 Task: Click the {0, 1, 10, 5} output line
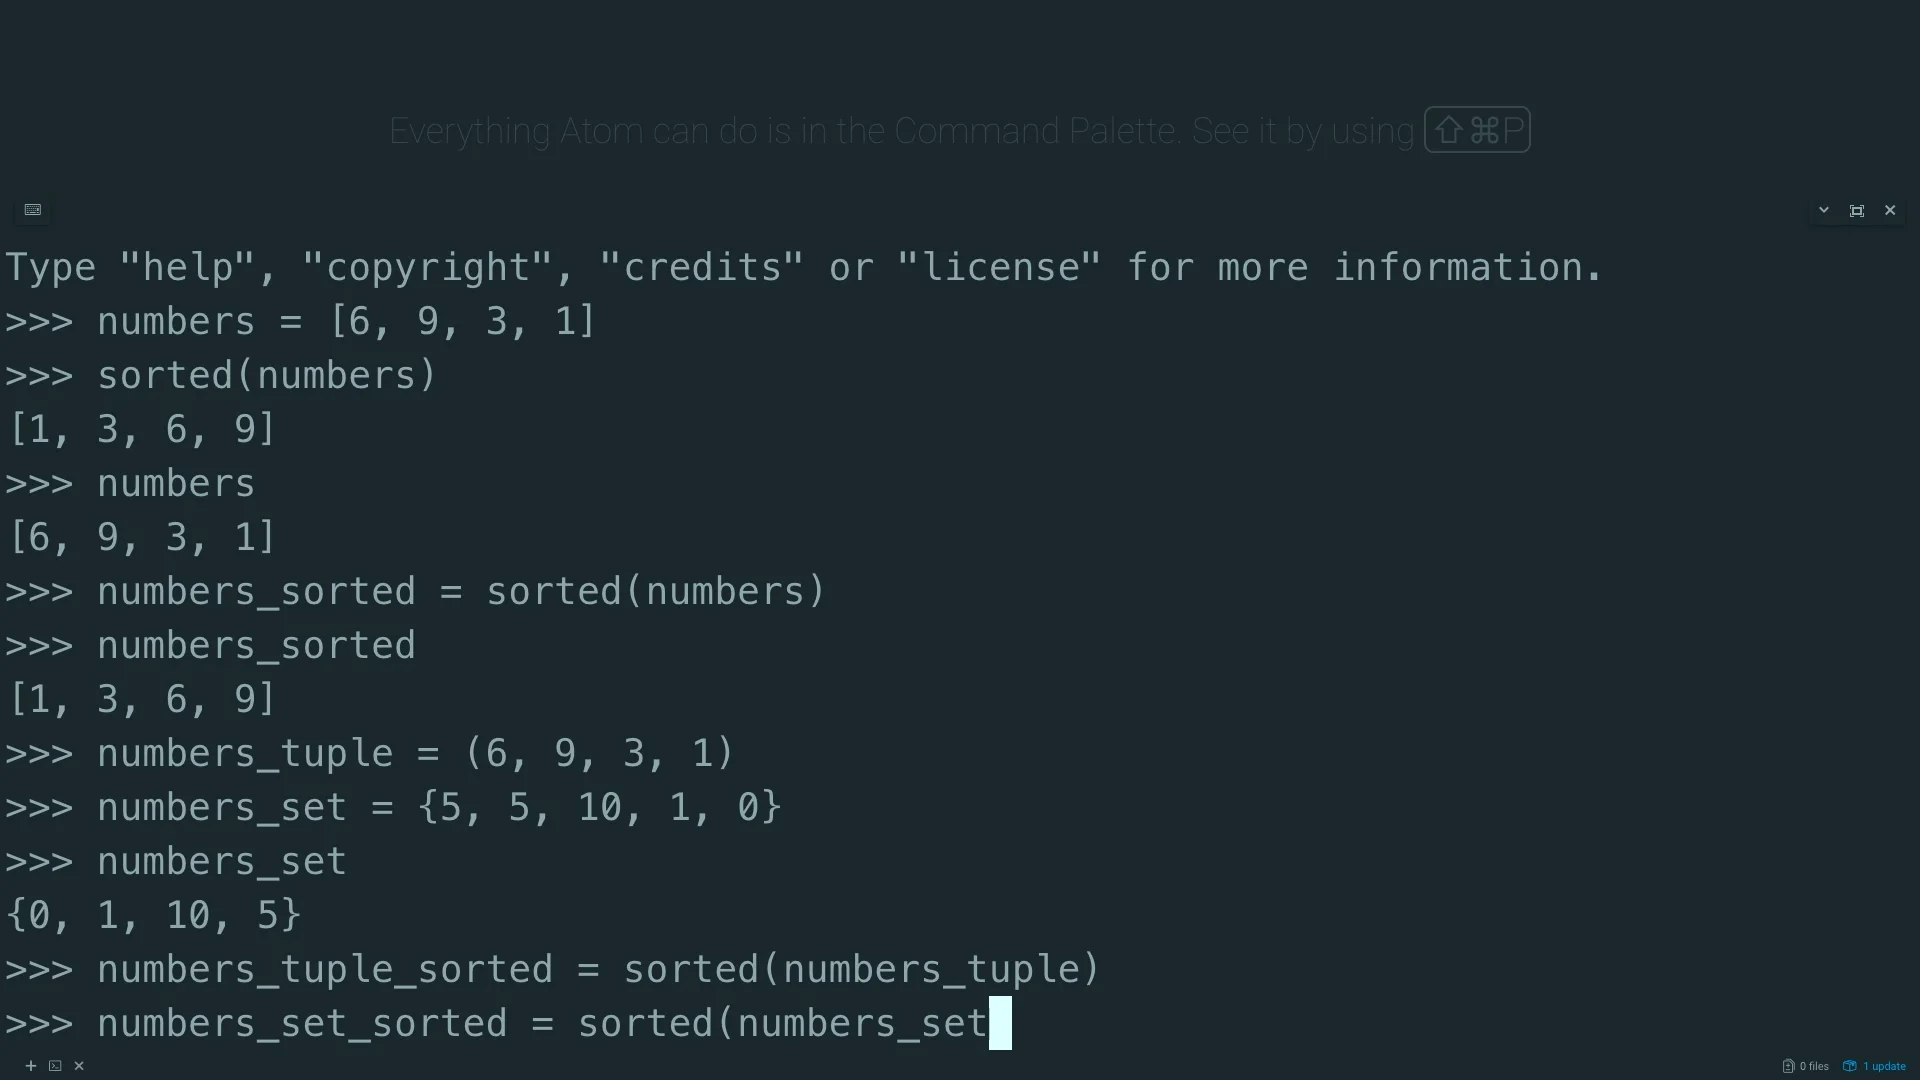[153, 915]
